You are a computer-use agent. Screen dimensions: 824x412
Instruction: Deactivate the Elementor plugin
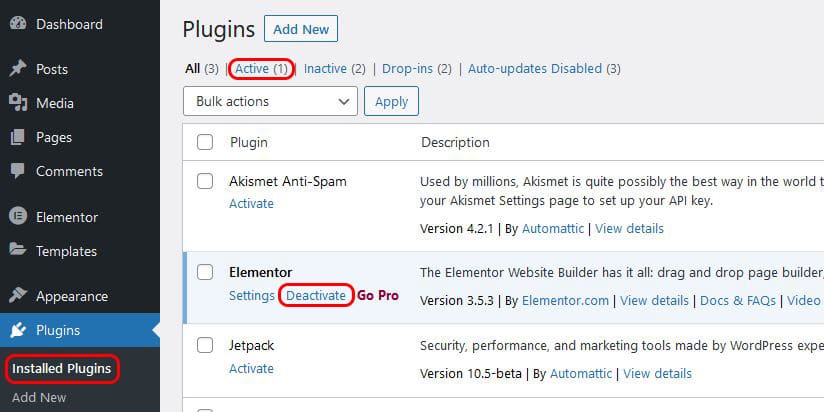[316, 296]
